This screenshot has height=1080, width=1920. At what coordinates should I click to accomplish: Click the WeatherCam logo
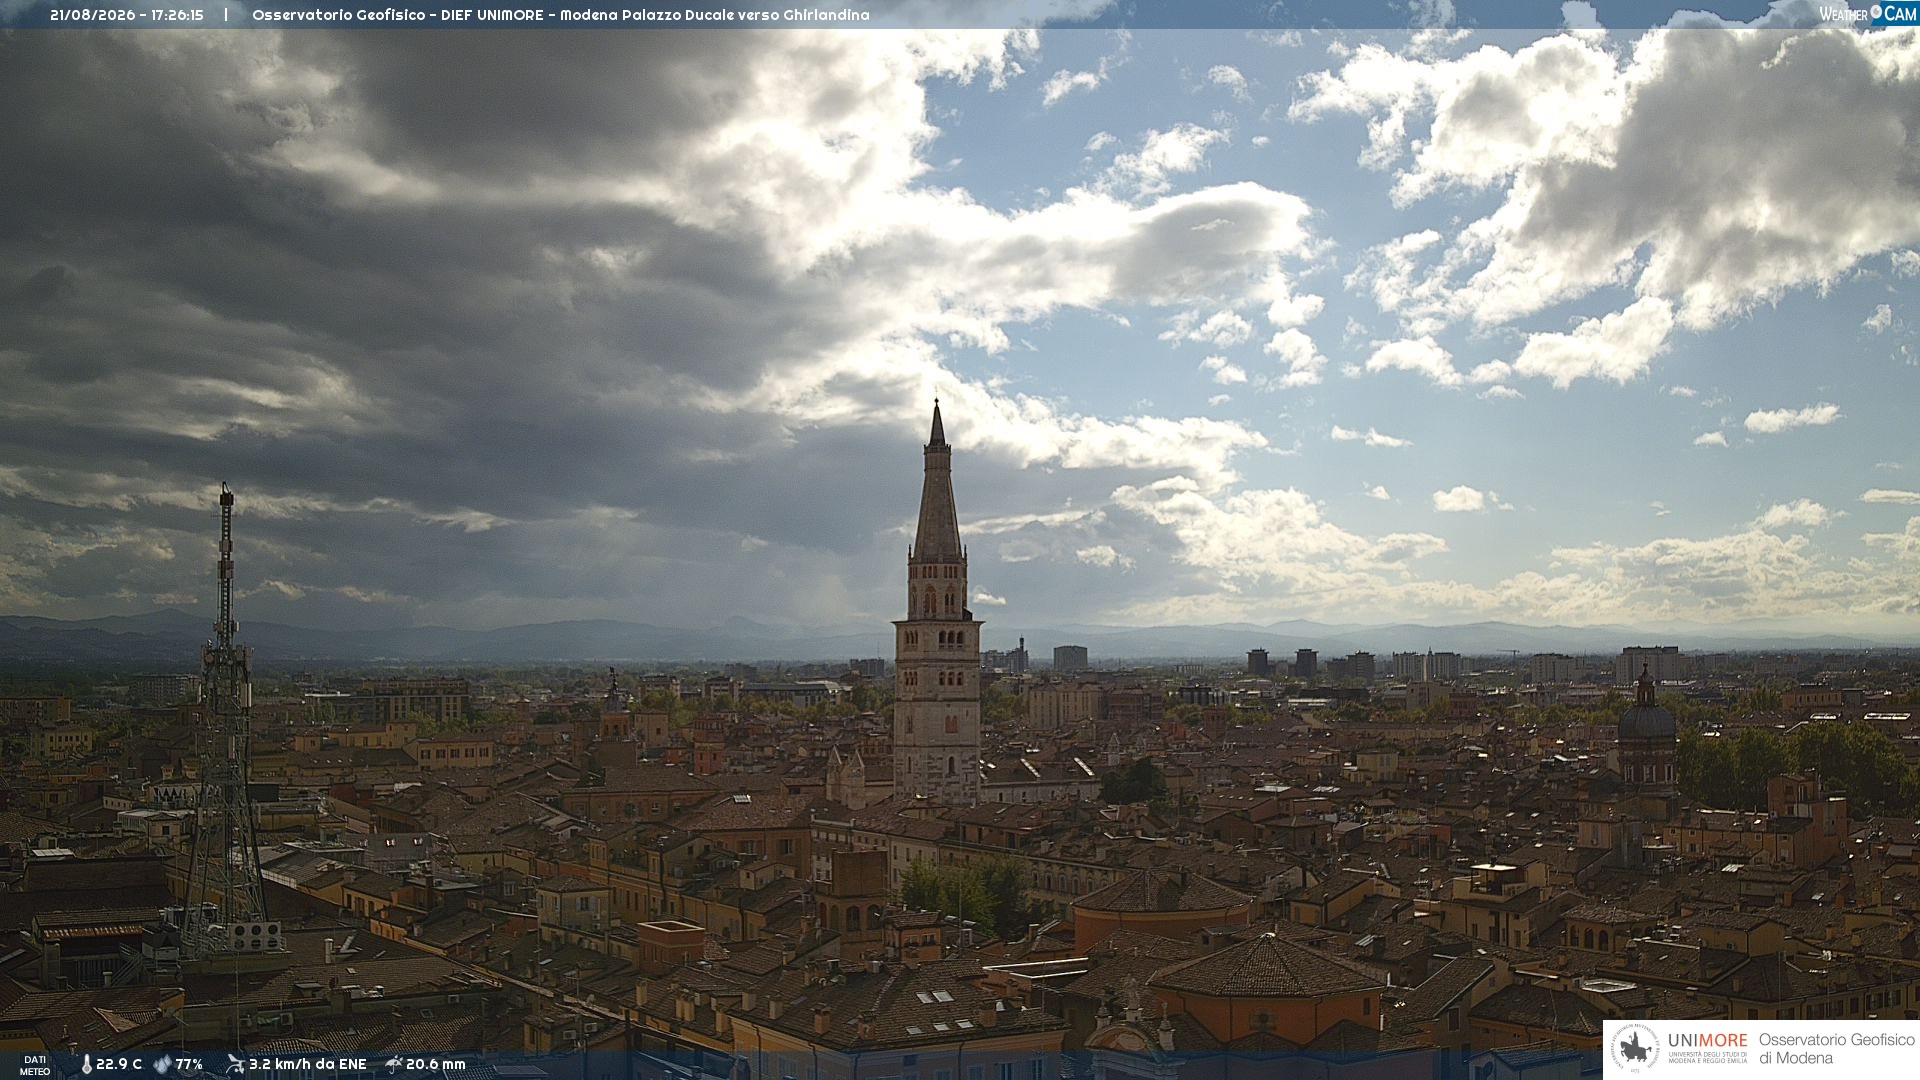(x=1868, y=13)
